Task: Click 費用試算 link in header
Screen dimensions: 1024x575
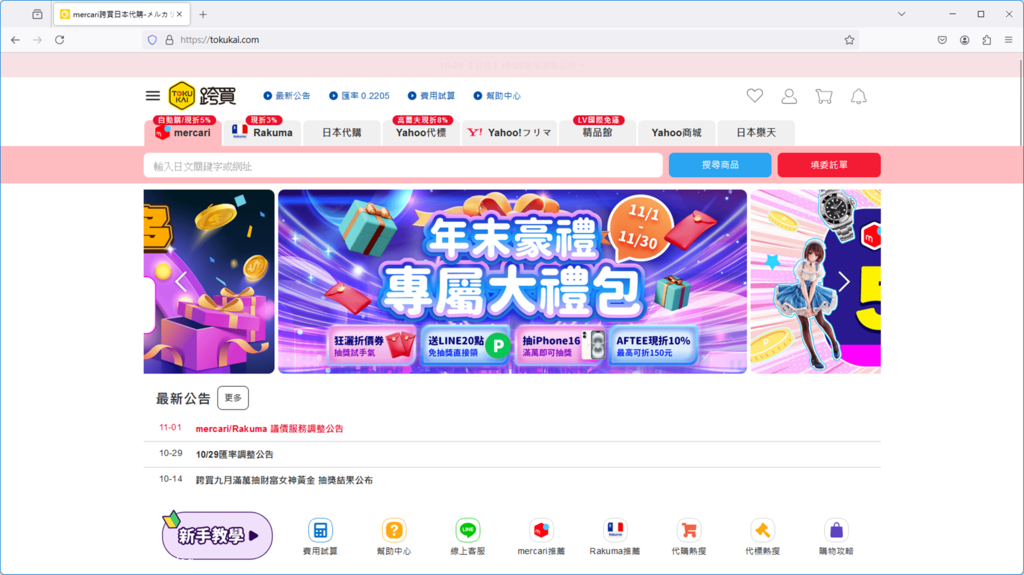Action: click(431, 96)
